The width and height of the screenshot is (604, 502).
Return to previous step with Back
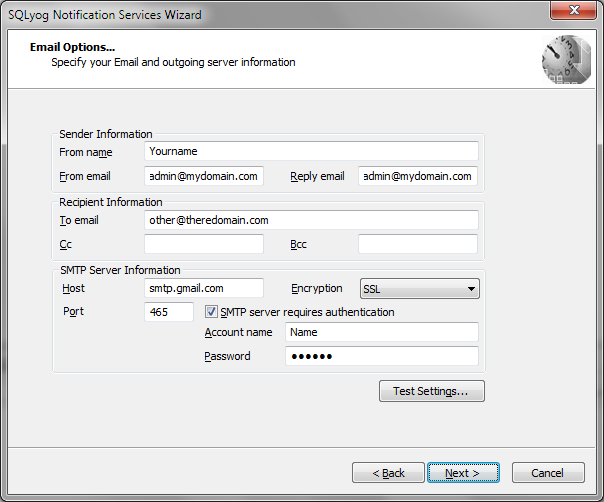coord(388,472)
